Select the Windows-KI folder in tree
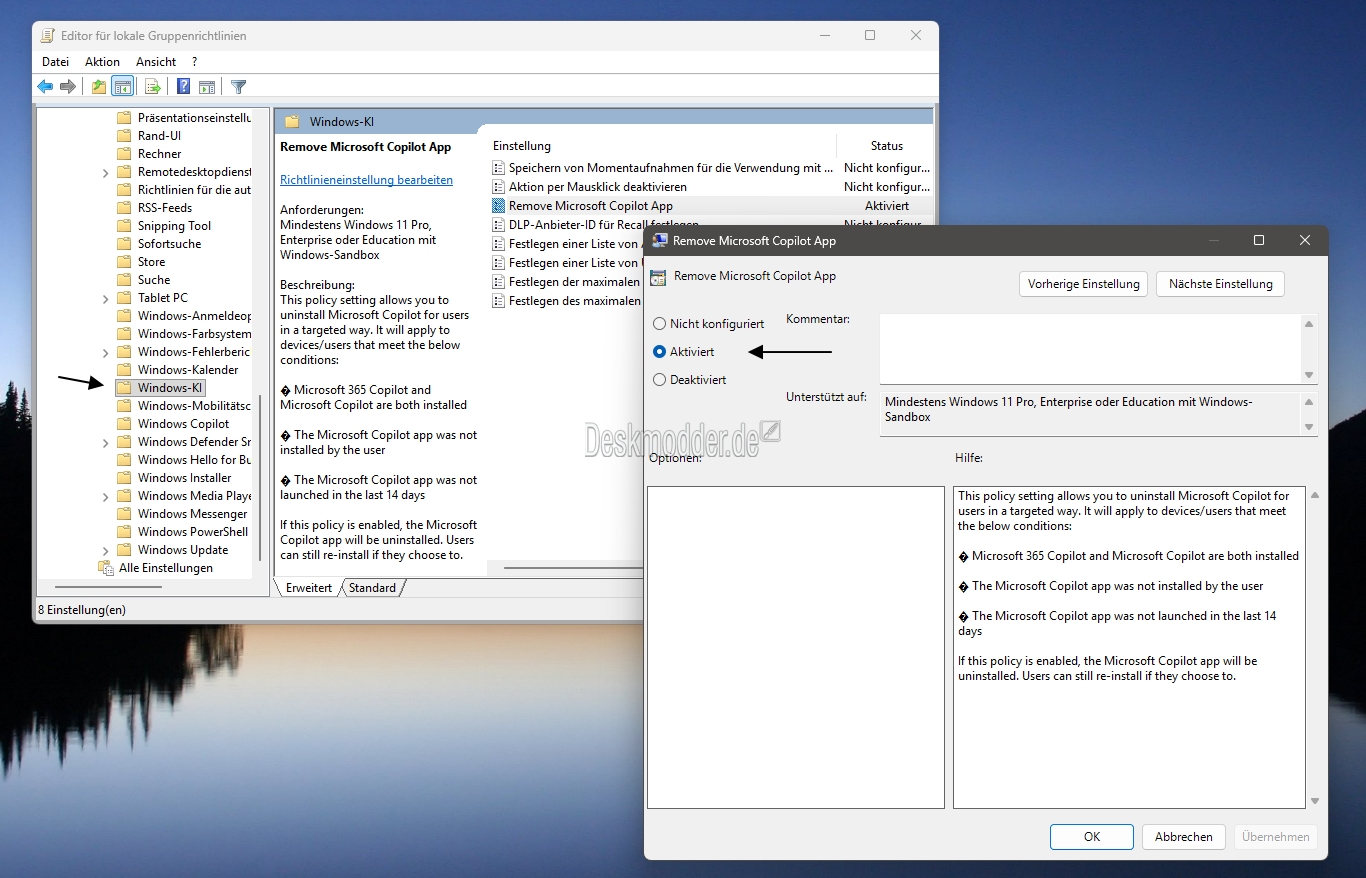Screen dimensions: 1366x878 point(170,388)
